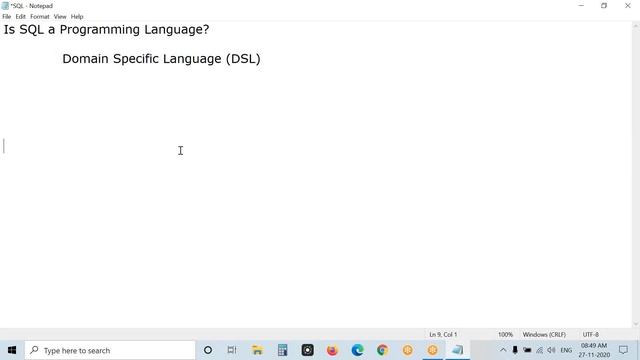This screenshot has width=640, height=360.
Task: Open the second orange running app icon
Action: tap(433, 350)
